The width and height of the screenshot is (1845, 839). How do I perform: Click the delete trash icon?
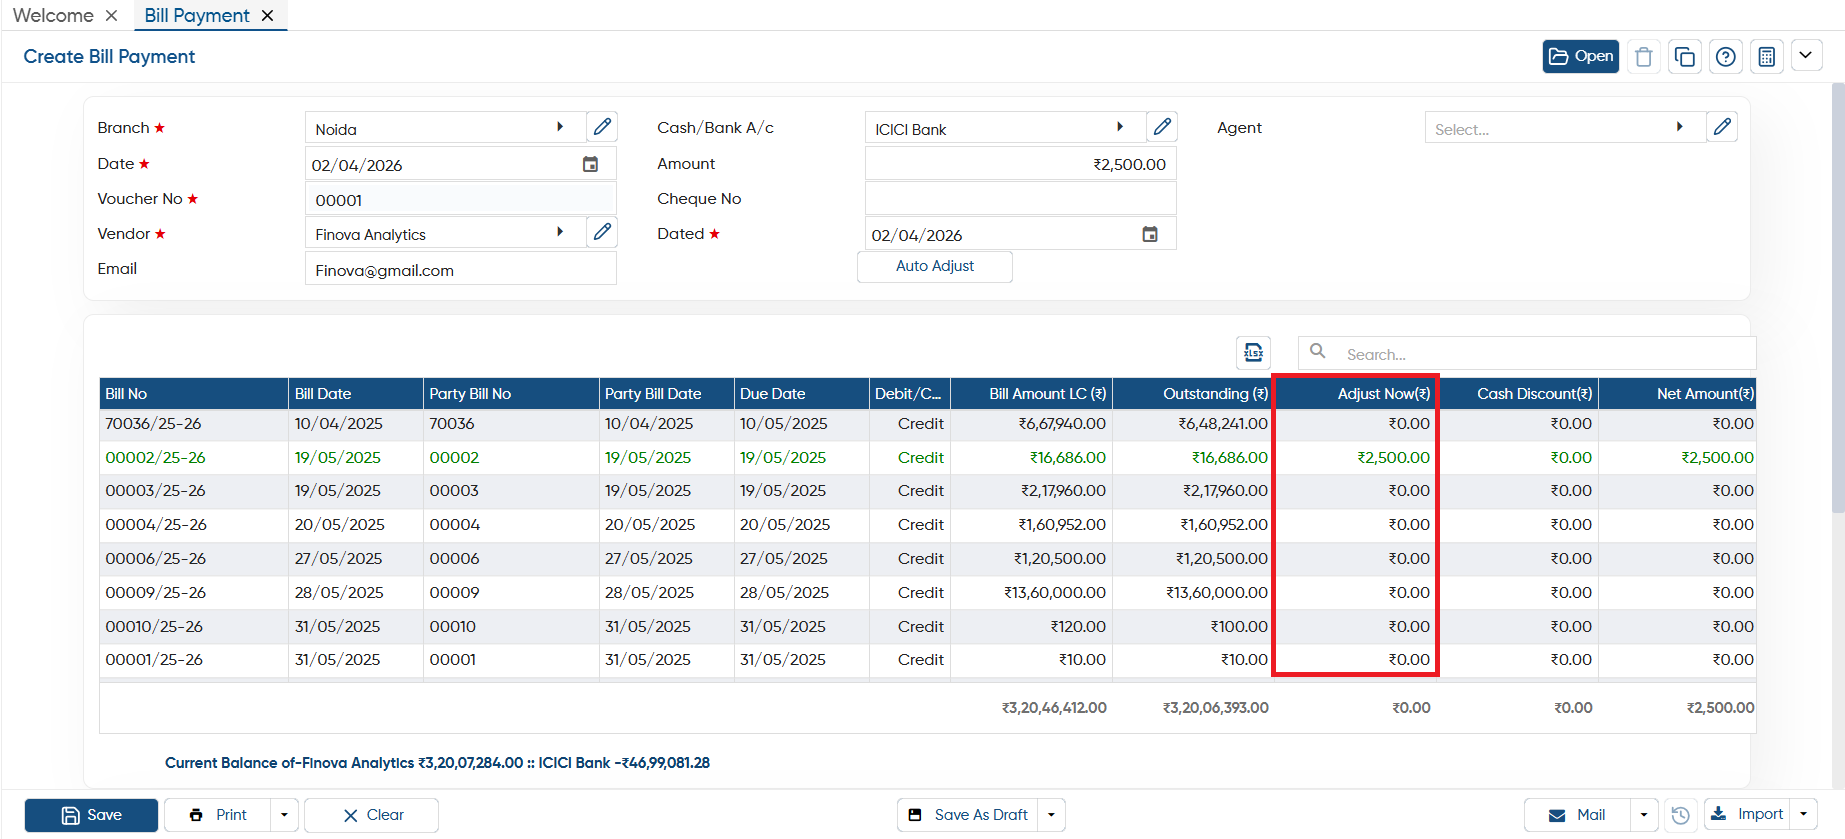pos(1643,57)
